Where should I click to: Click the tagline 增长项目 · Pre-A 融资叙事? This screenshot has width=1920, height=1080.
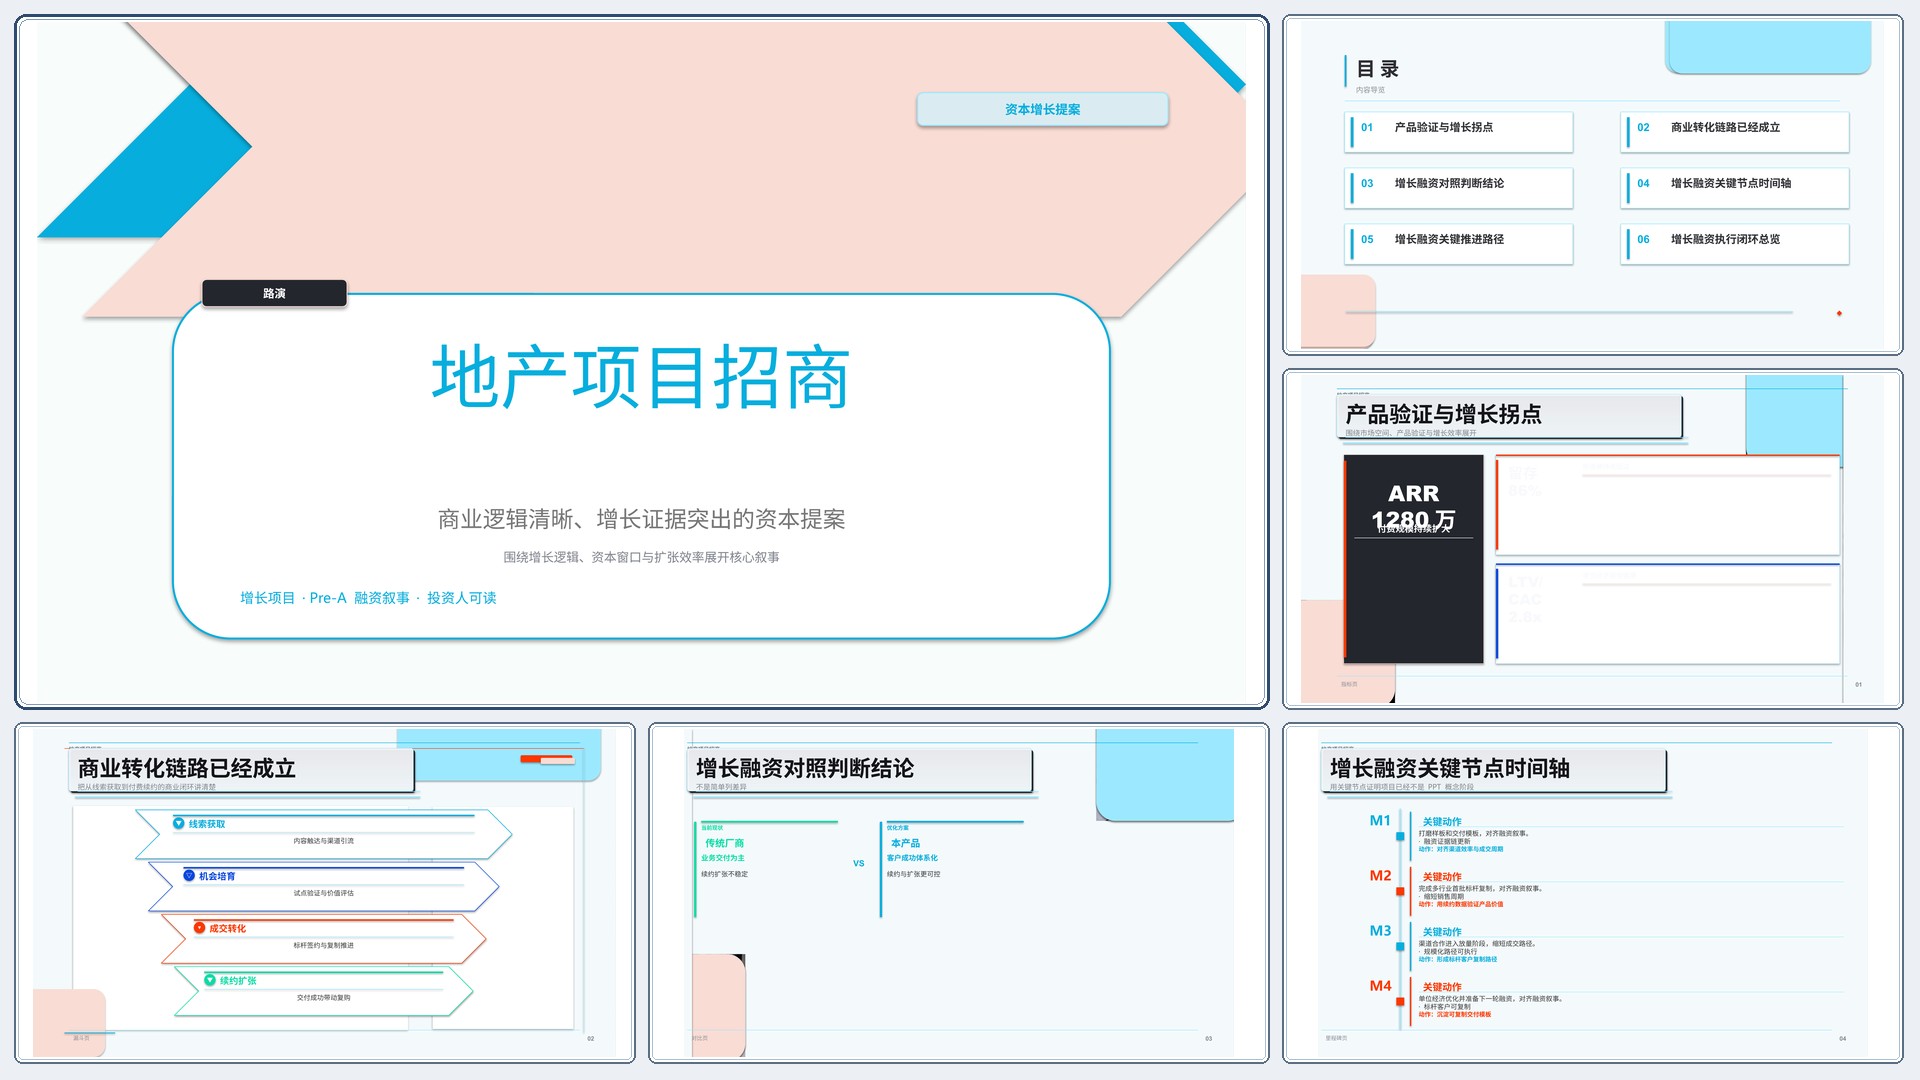click(x=368, y=598)
